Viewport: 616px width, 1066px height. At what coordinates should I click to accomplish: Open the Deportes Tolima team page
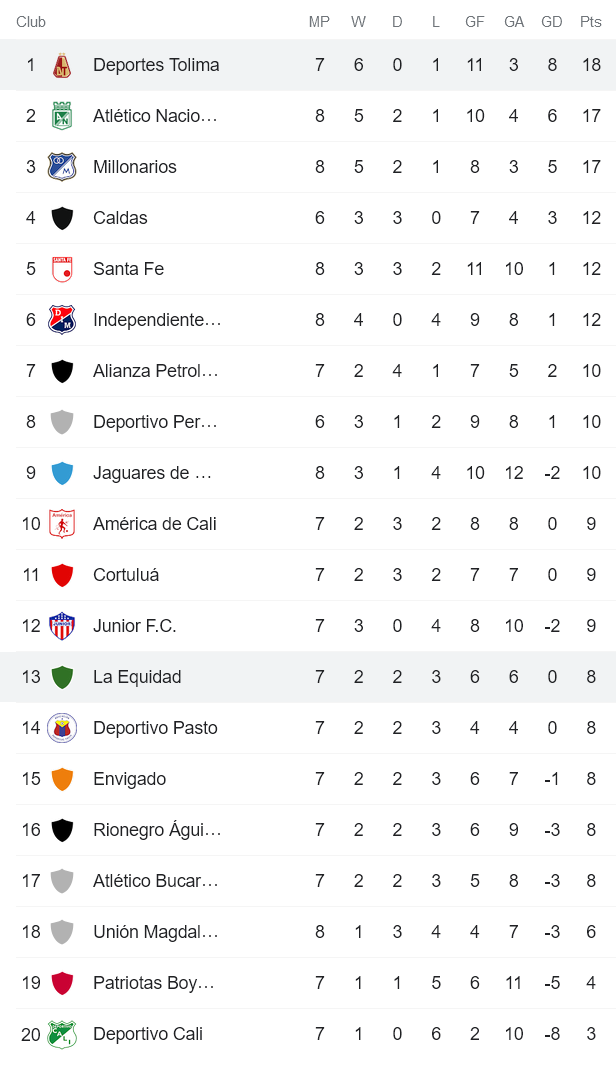tap(156, 64)
